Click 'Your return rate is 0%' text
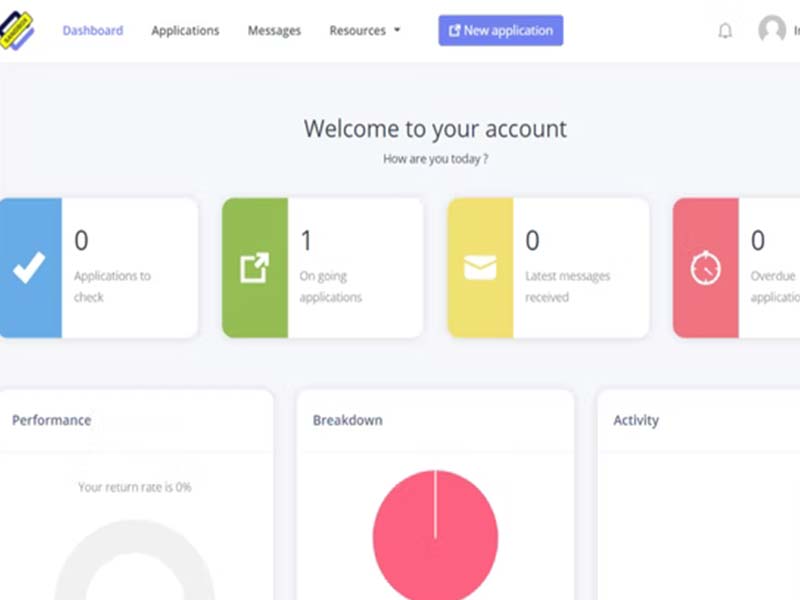800x600 pixels. [135, 487]
